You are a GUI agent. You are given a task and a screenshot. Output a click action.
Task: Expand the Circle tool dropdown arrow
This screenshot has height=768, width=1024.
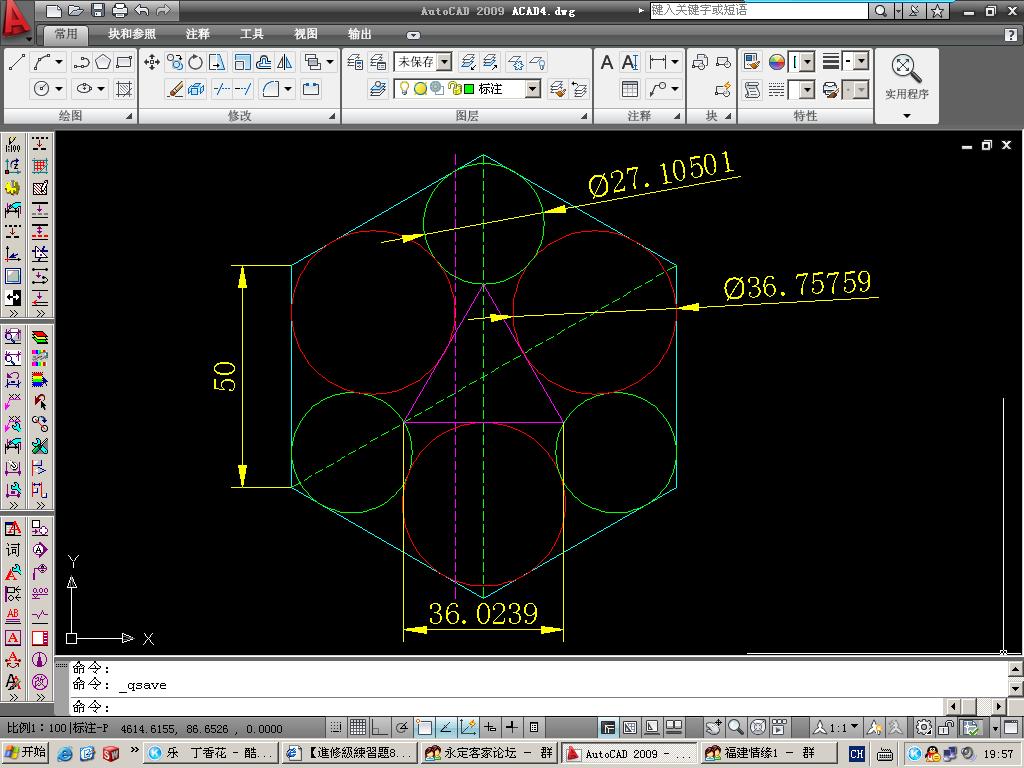59,89
